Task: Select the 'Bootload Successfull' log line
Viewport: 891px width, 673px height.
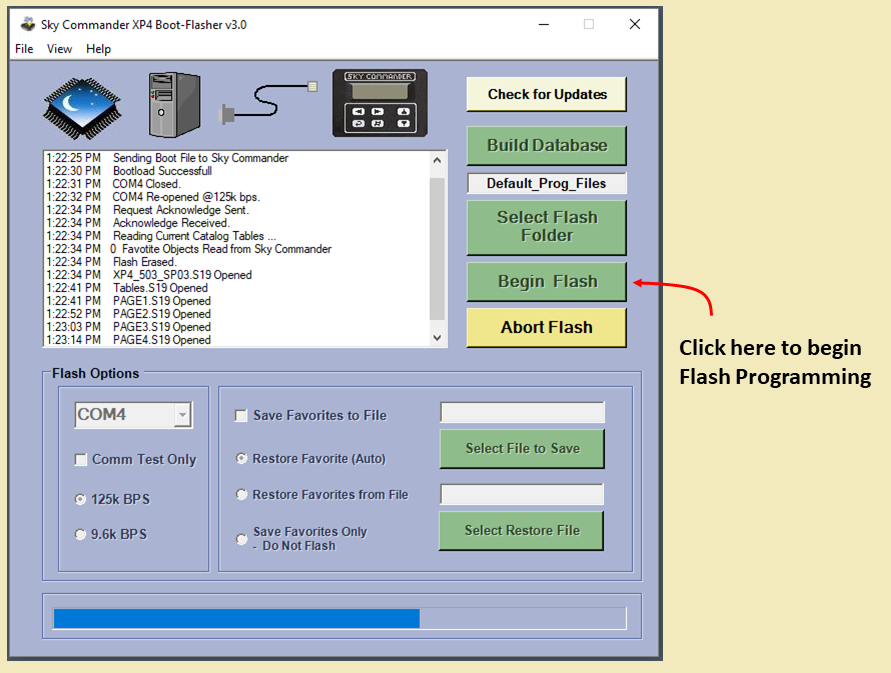Action: [163, 171]
